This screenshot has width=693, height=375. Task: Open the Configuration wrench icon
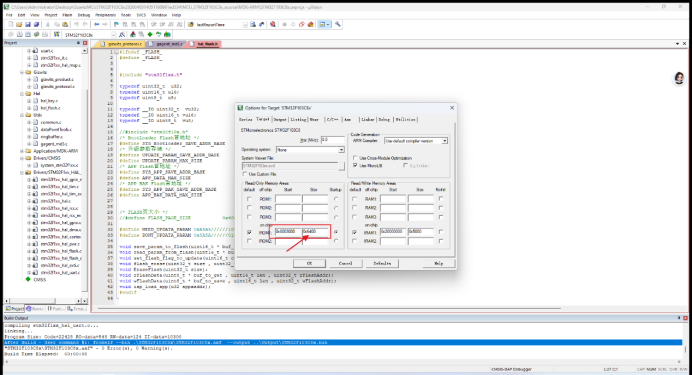click(338, 24)
